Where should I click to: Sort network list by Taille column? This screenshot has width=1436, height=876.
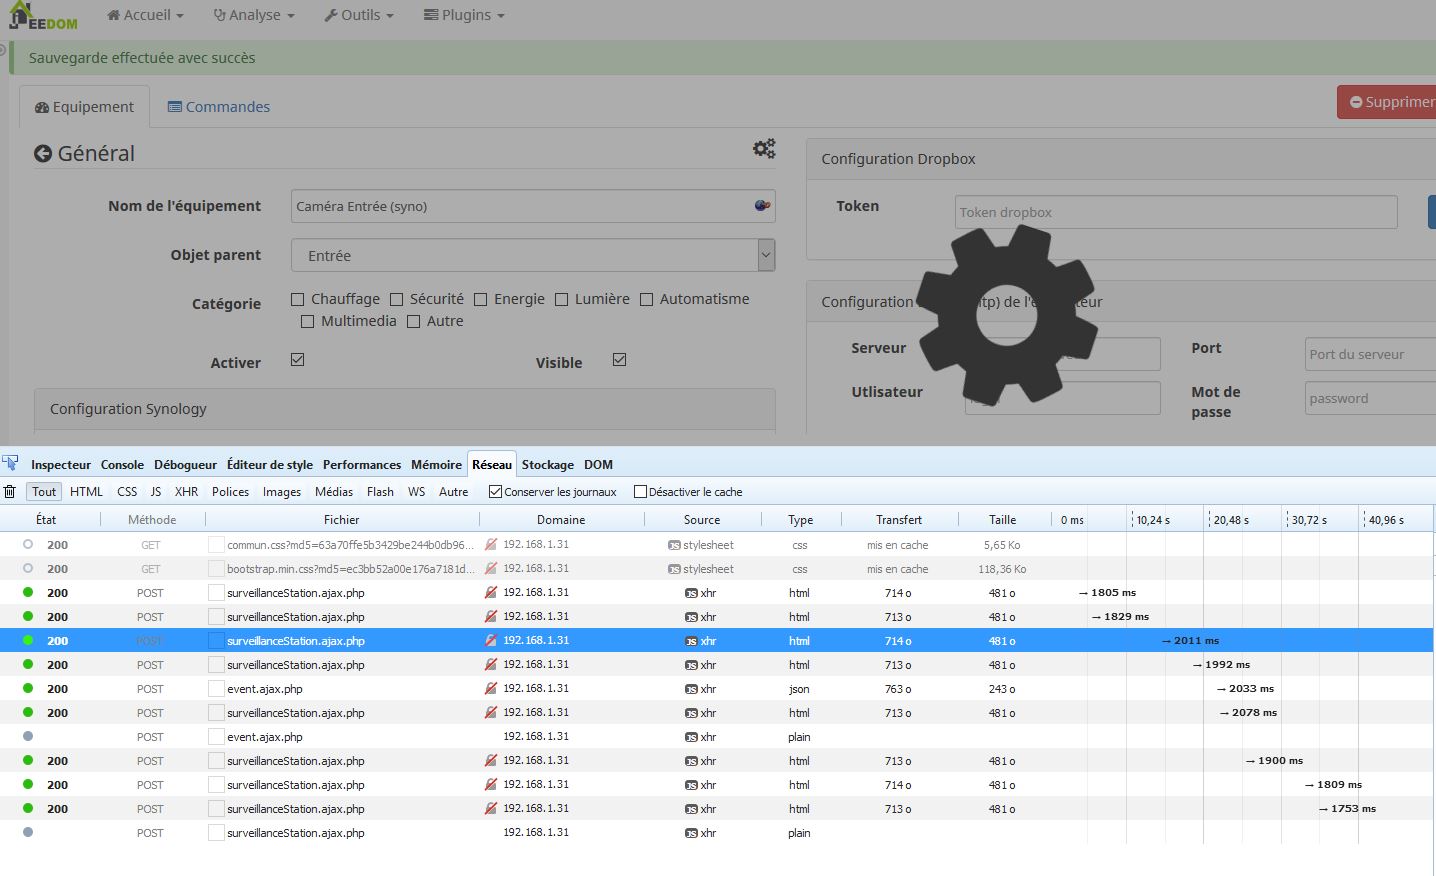tap(1002, 519)
